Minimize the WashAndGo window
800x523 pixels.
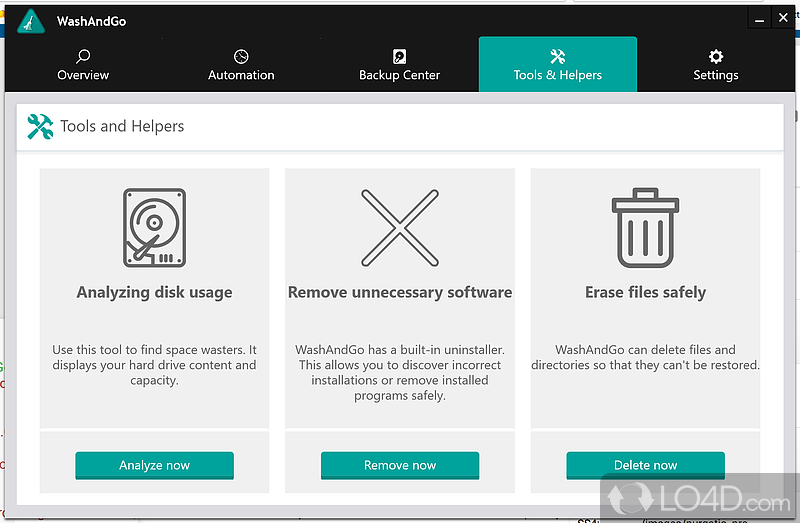[759, 19]
